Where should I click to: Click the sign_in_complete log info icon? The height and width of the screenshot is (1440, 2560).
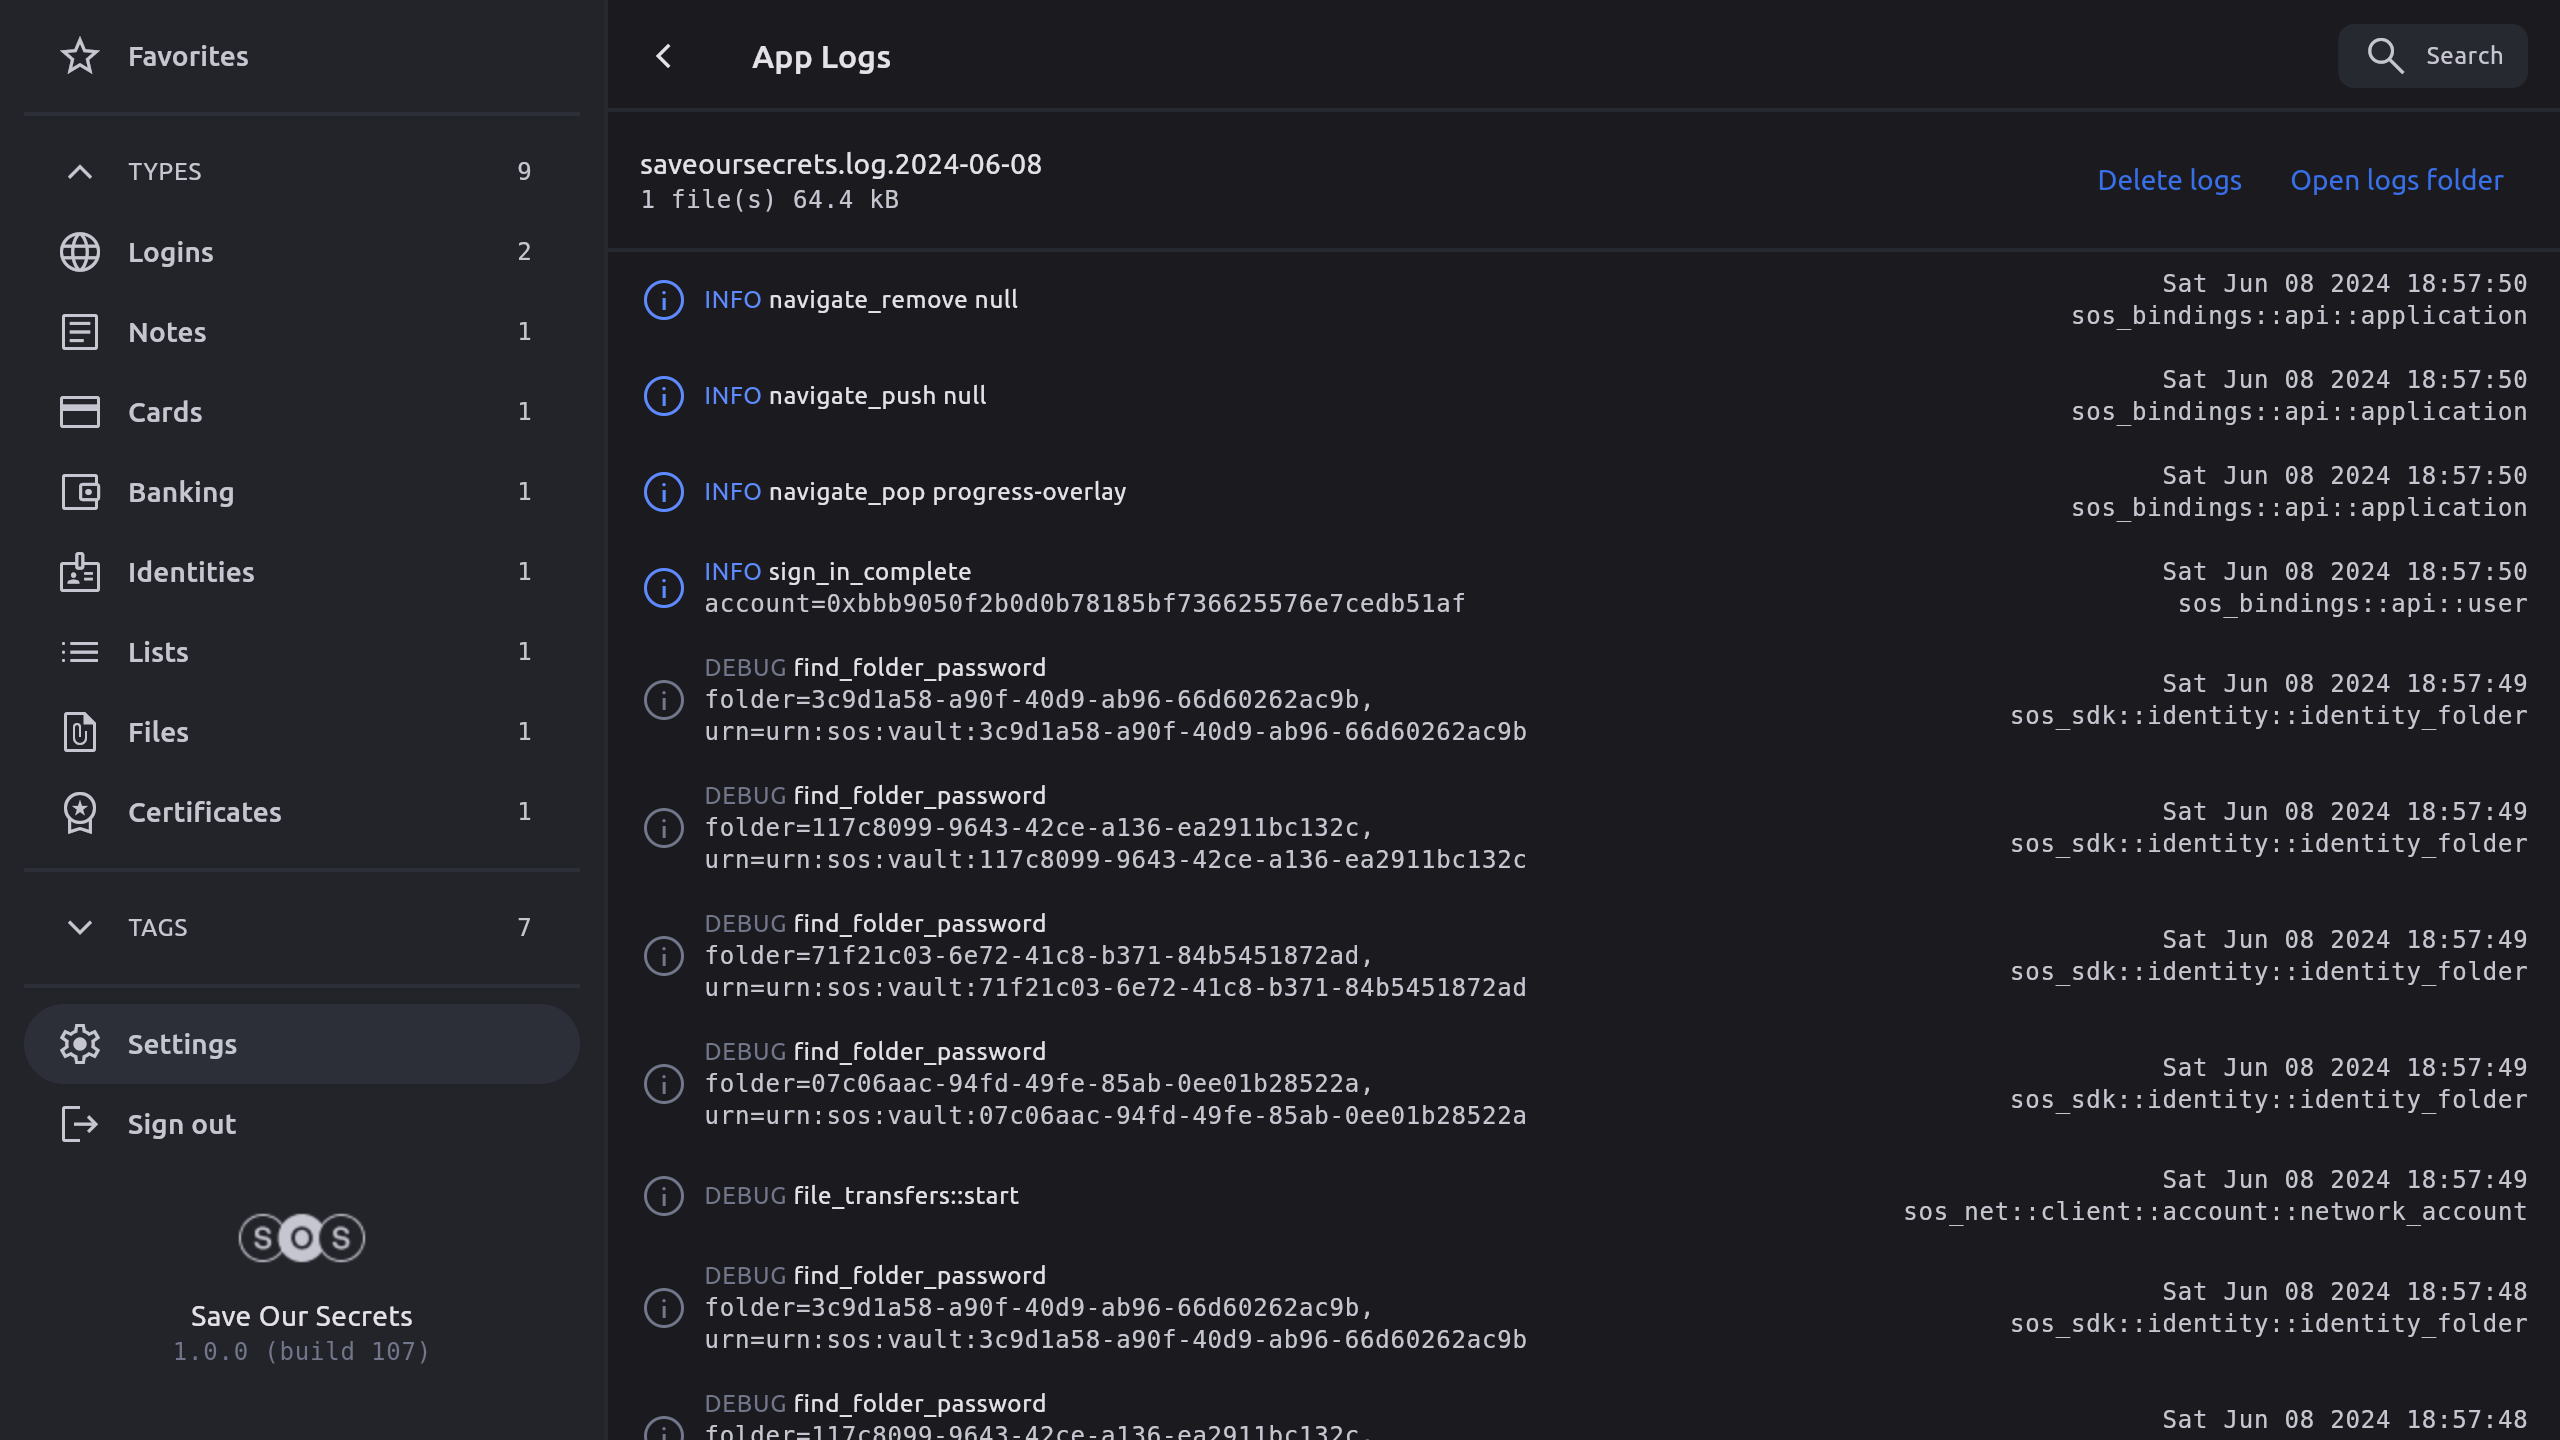tap(664, 588)
